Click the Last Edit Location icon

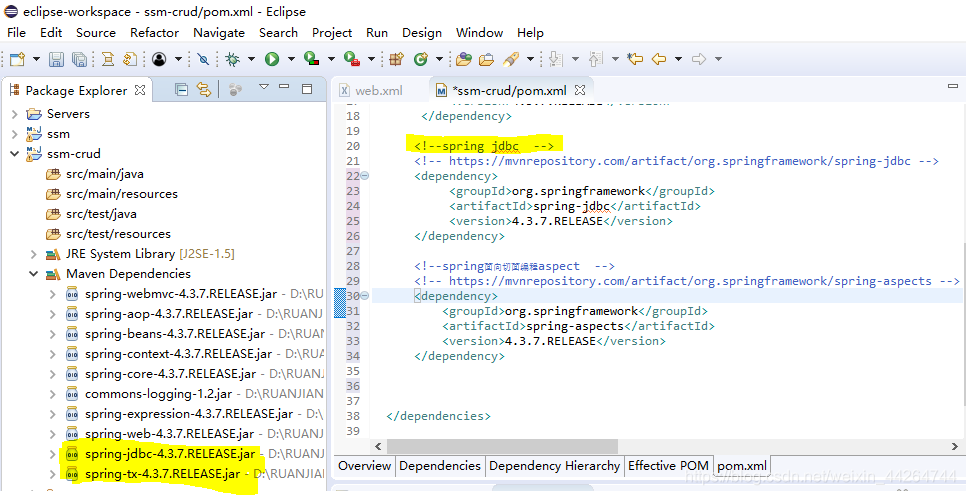[x=635, y=59]
